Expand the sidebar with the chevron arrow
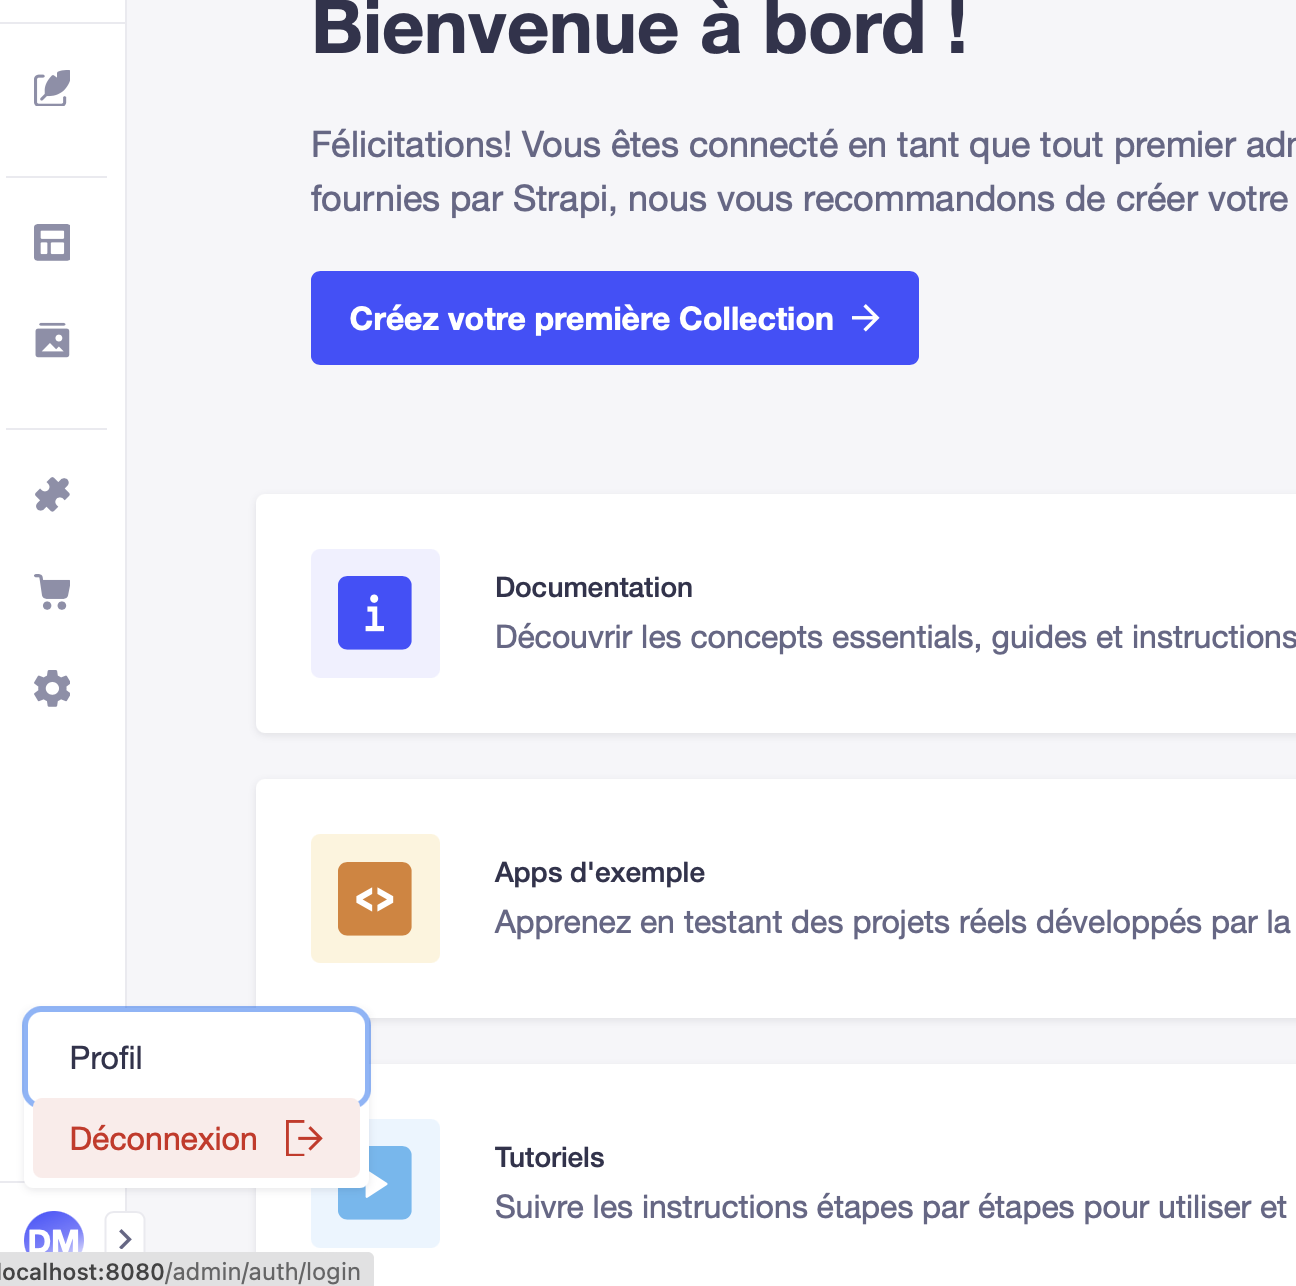 (x=125, y=1239)
